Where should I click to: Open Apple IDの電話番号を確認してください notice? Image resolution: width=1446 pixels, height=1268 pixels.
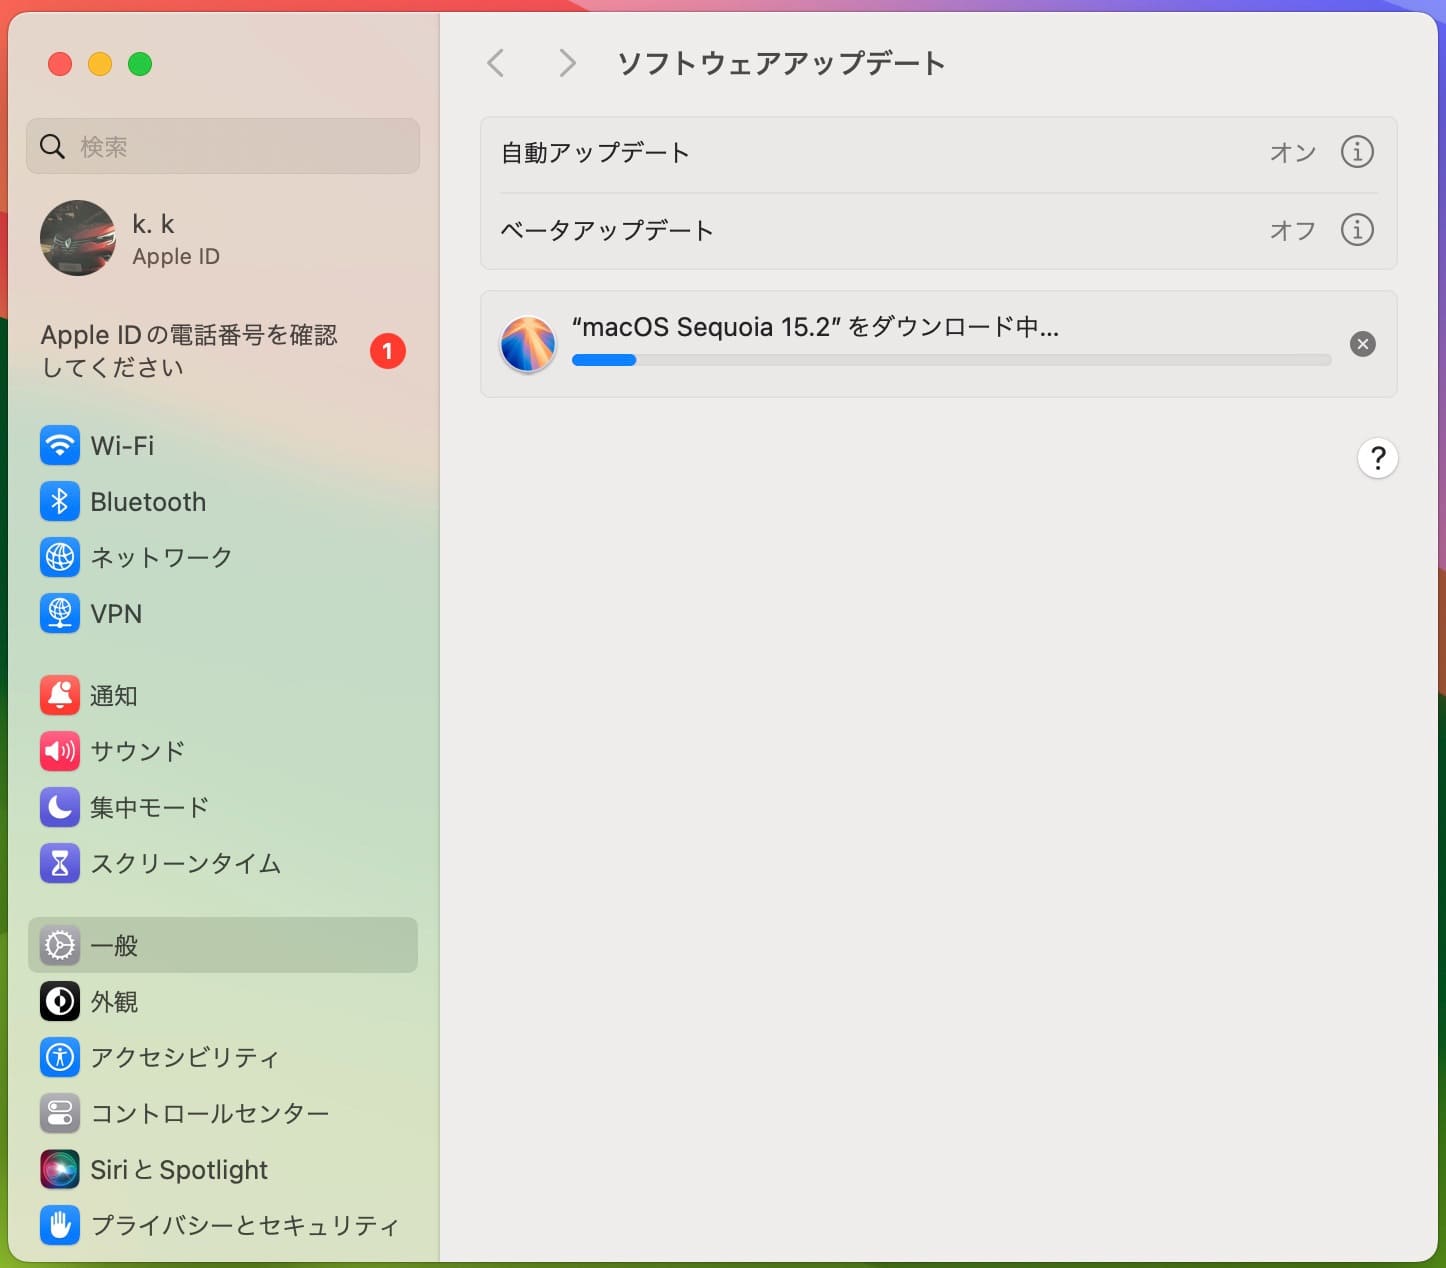click(189, 351)
